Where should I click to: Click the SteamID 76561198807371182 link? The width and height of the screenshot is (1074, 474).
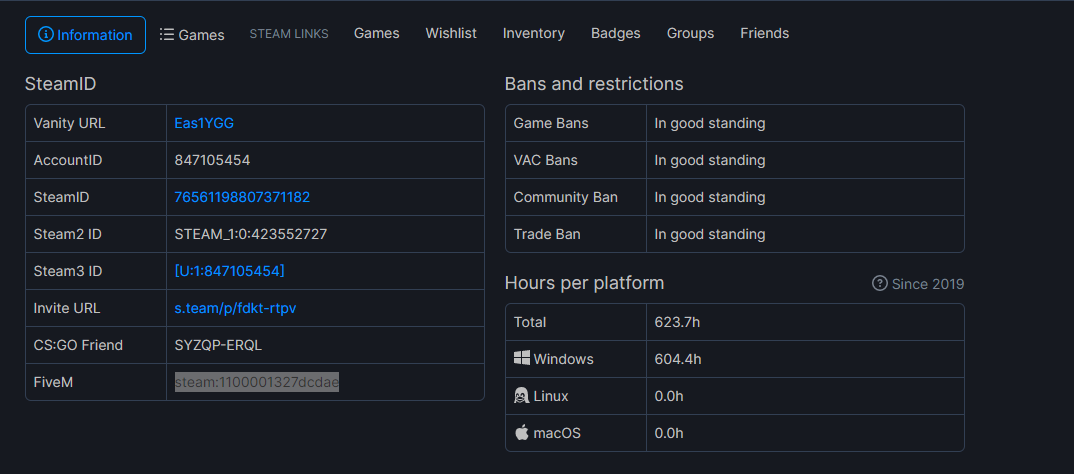242,197
